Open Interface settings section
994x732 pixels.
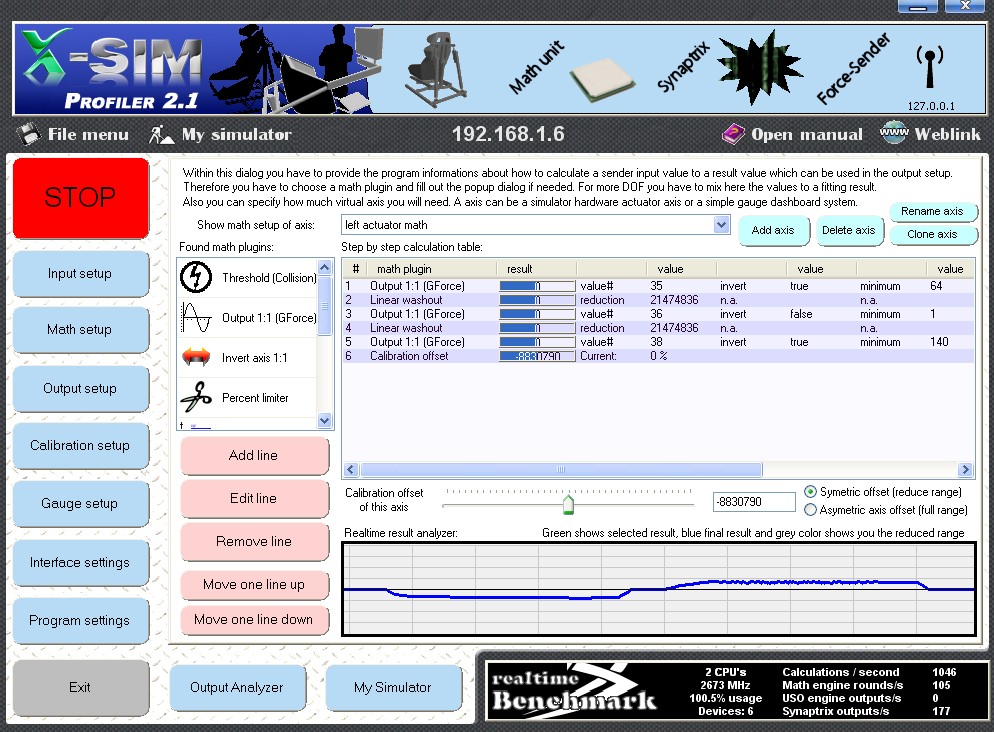pos(80,562)
